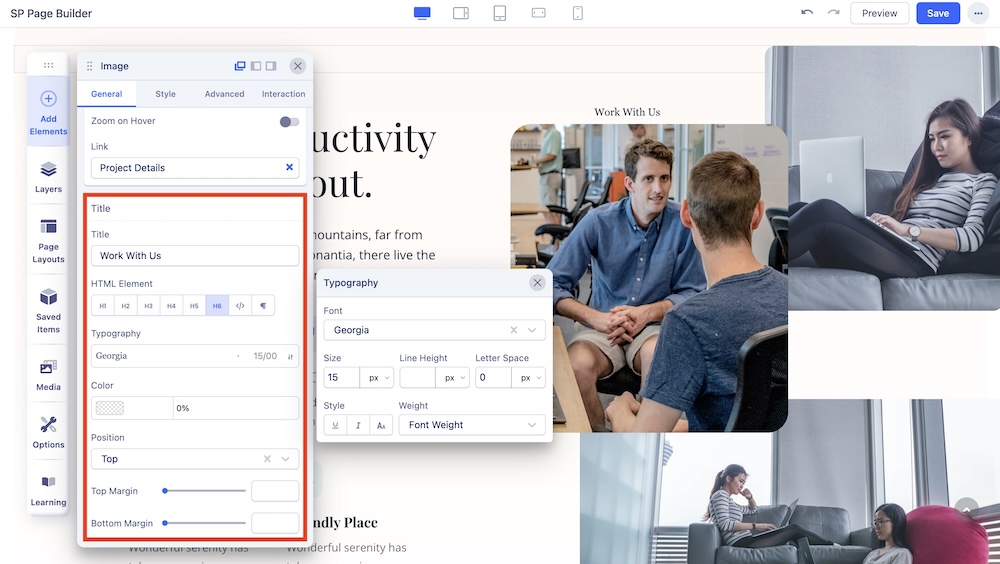Switch to mobile phone preview
This screenshot has height=564, width=1000.
coord(577,13)
